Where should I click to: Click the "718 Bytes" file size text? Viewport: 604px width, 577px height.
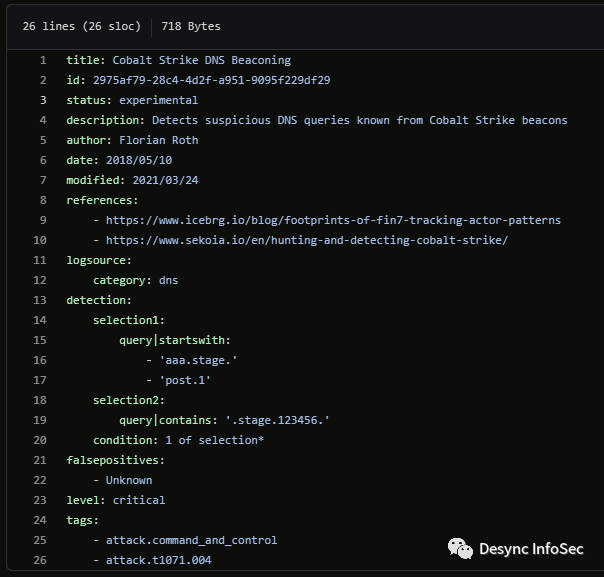(191, 26)
